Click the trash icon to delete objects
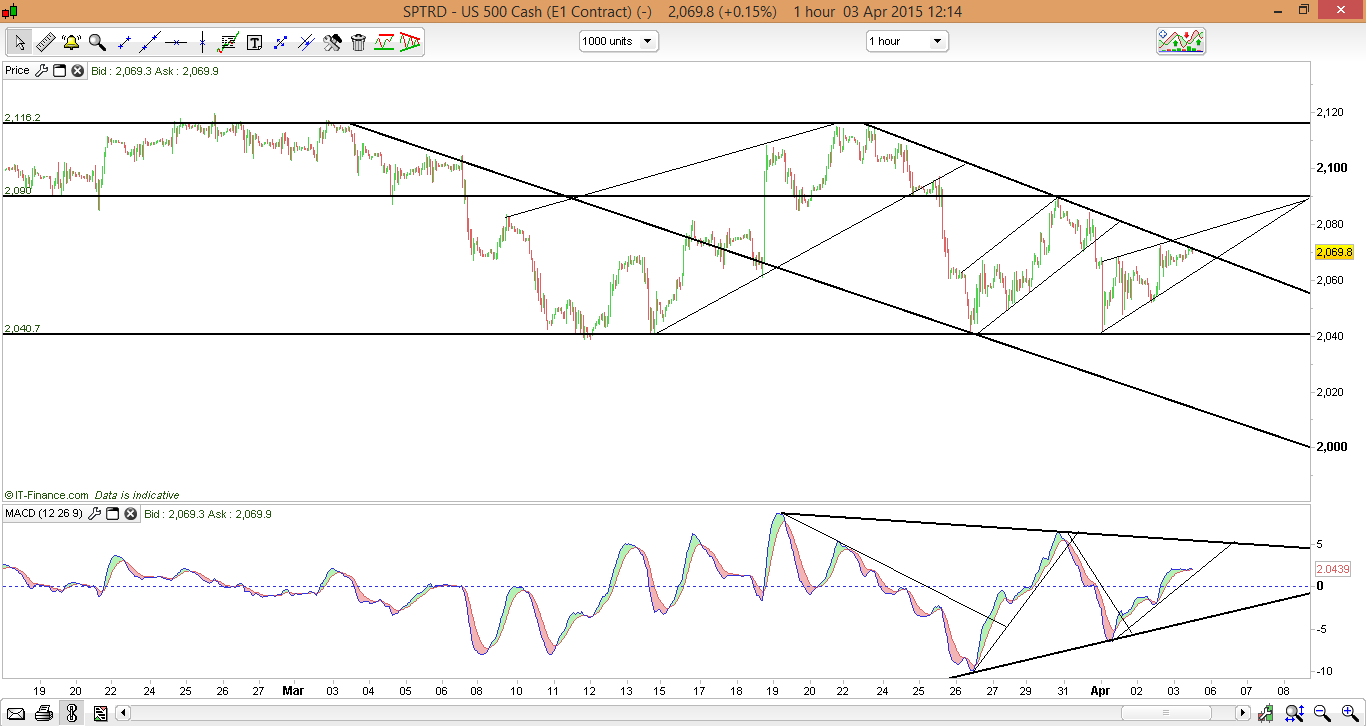This screenshot has width=1366, height=726. pyautogui.click(x=358, y=42)
